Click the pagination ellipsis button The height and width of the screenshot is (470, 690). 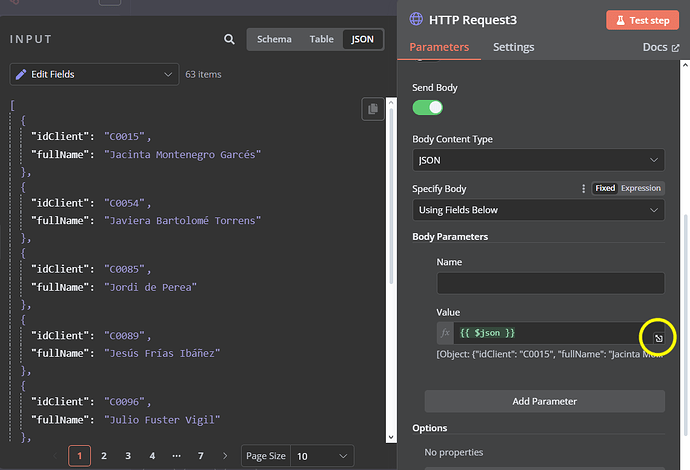coord(176,456)
